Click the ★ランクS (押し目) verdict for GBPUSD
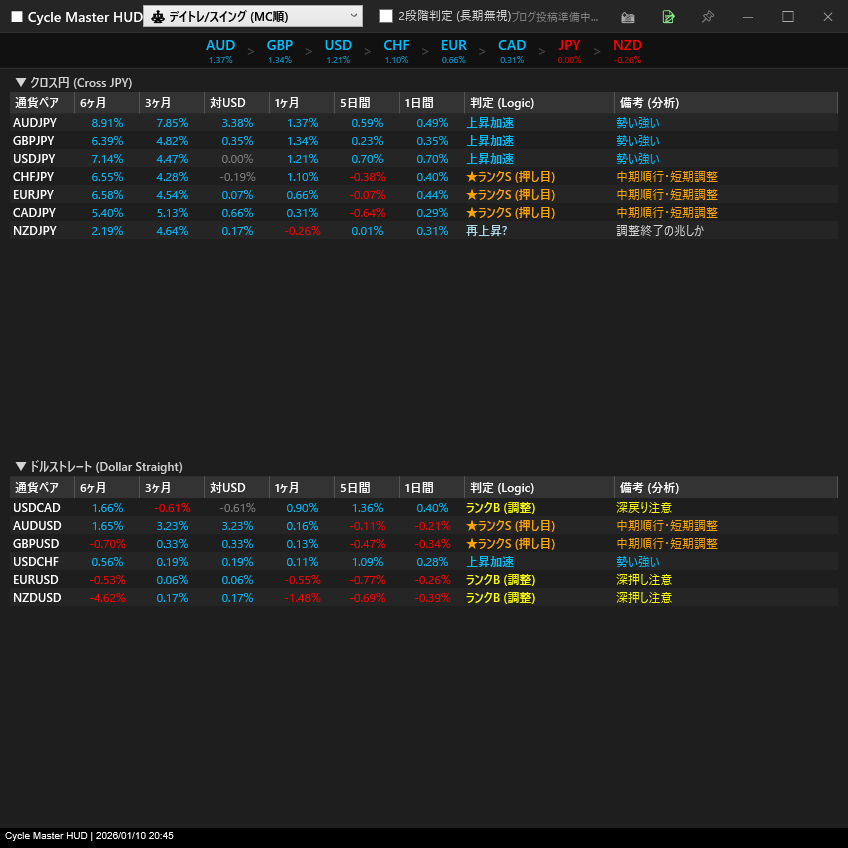The width and height of the screenshot is (848, 848). click(510, 544)
